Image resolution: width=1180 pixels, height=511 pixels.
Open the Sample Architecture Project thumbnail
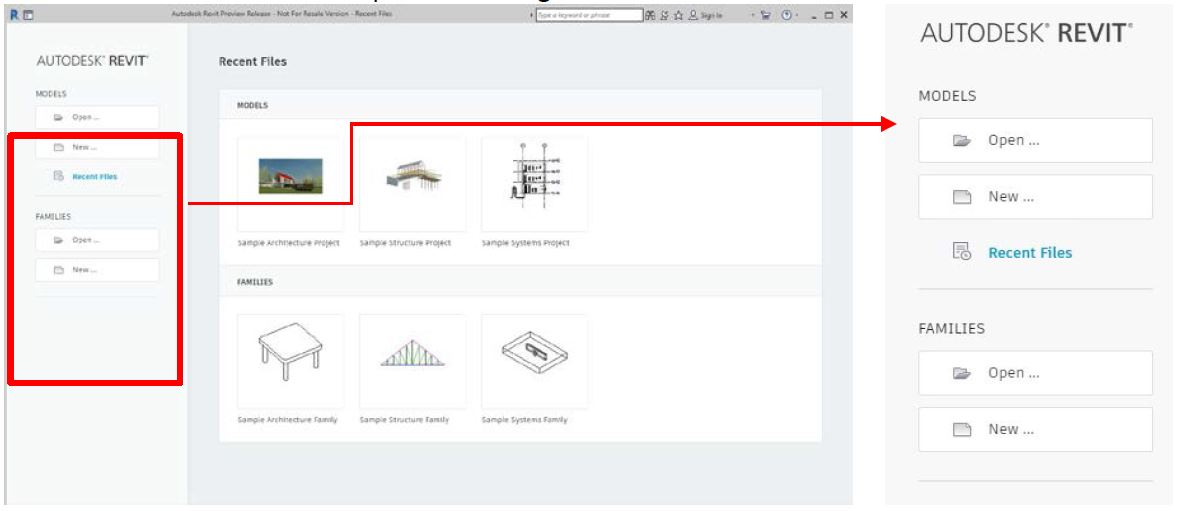tap(290, 184)
